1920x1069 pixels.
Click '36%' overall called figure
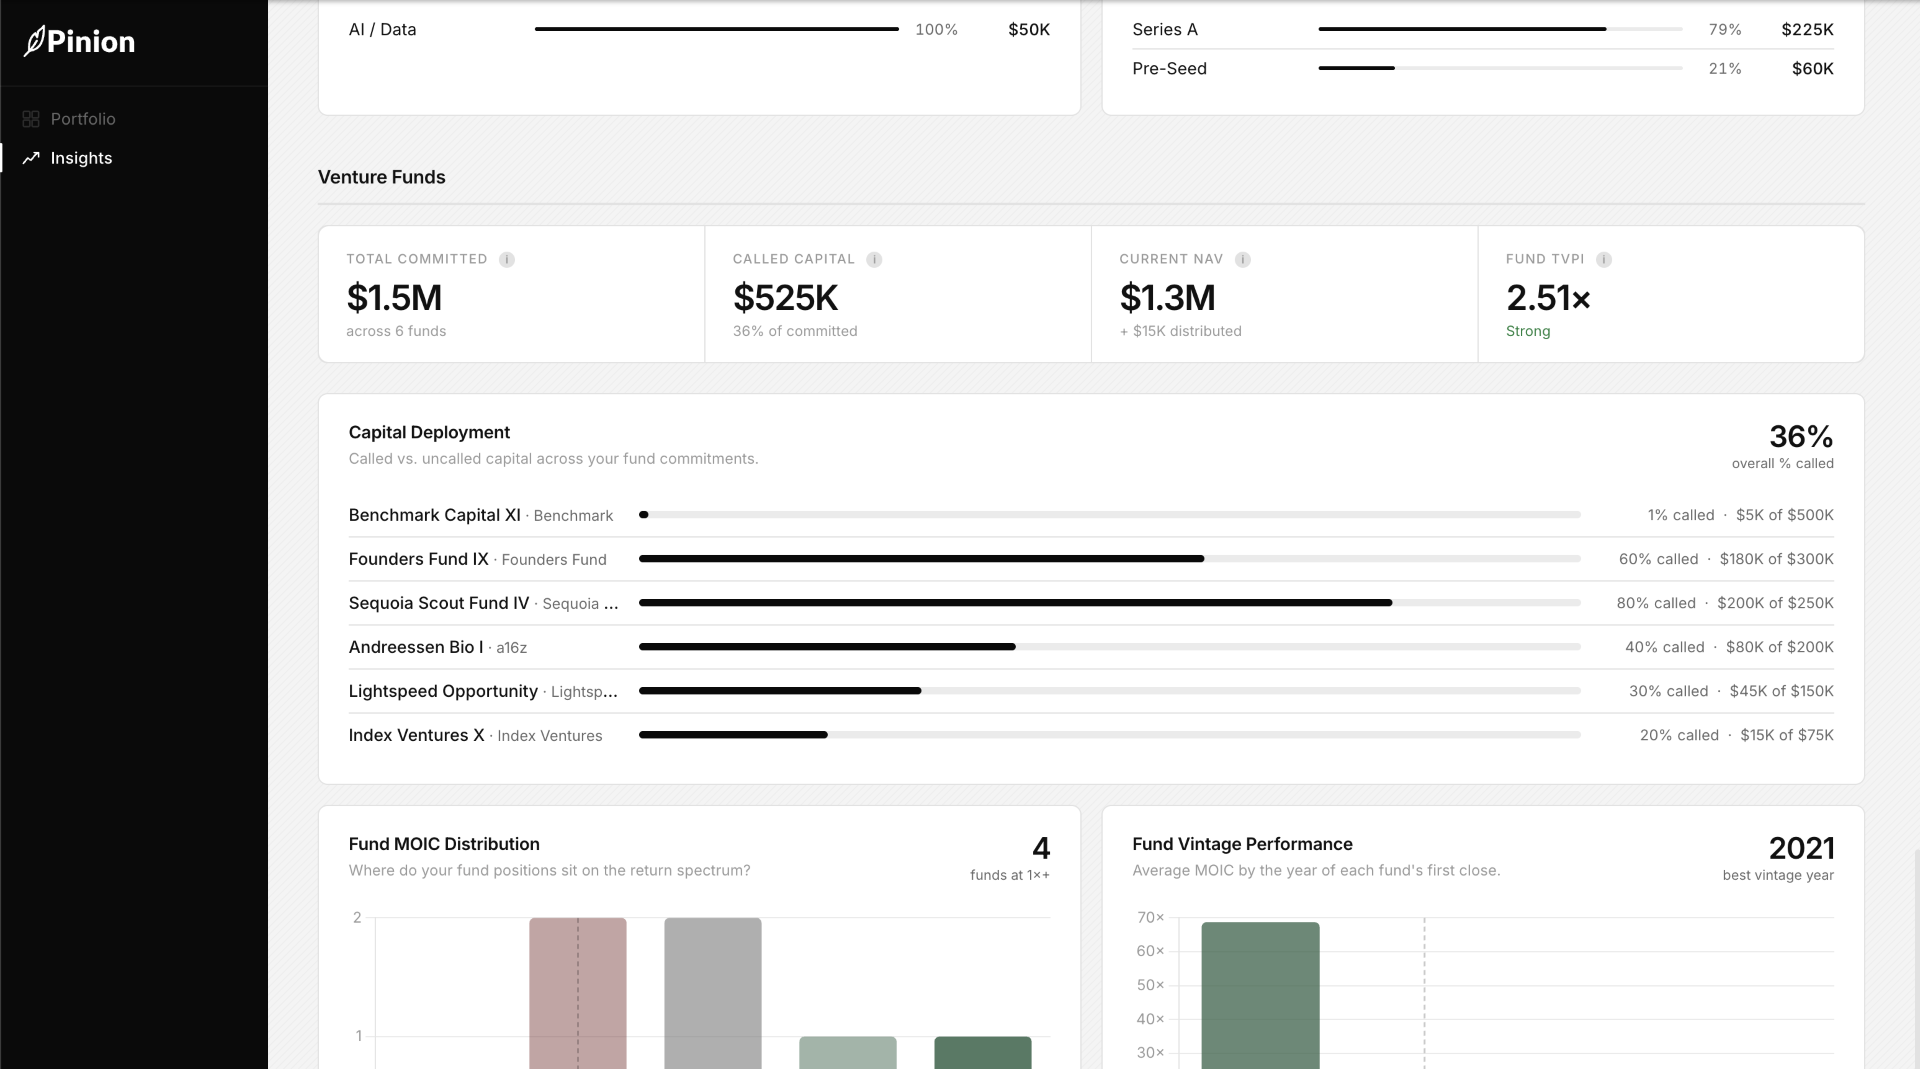[1801, 436]
